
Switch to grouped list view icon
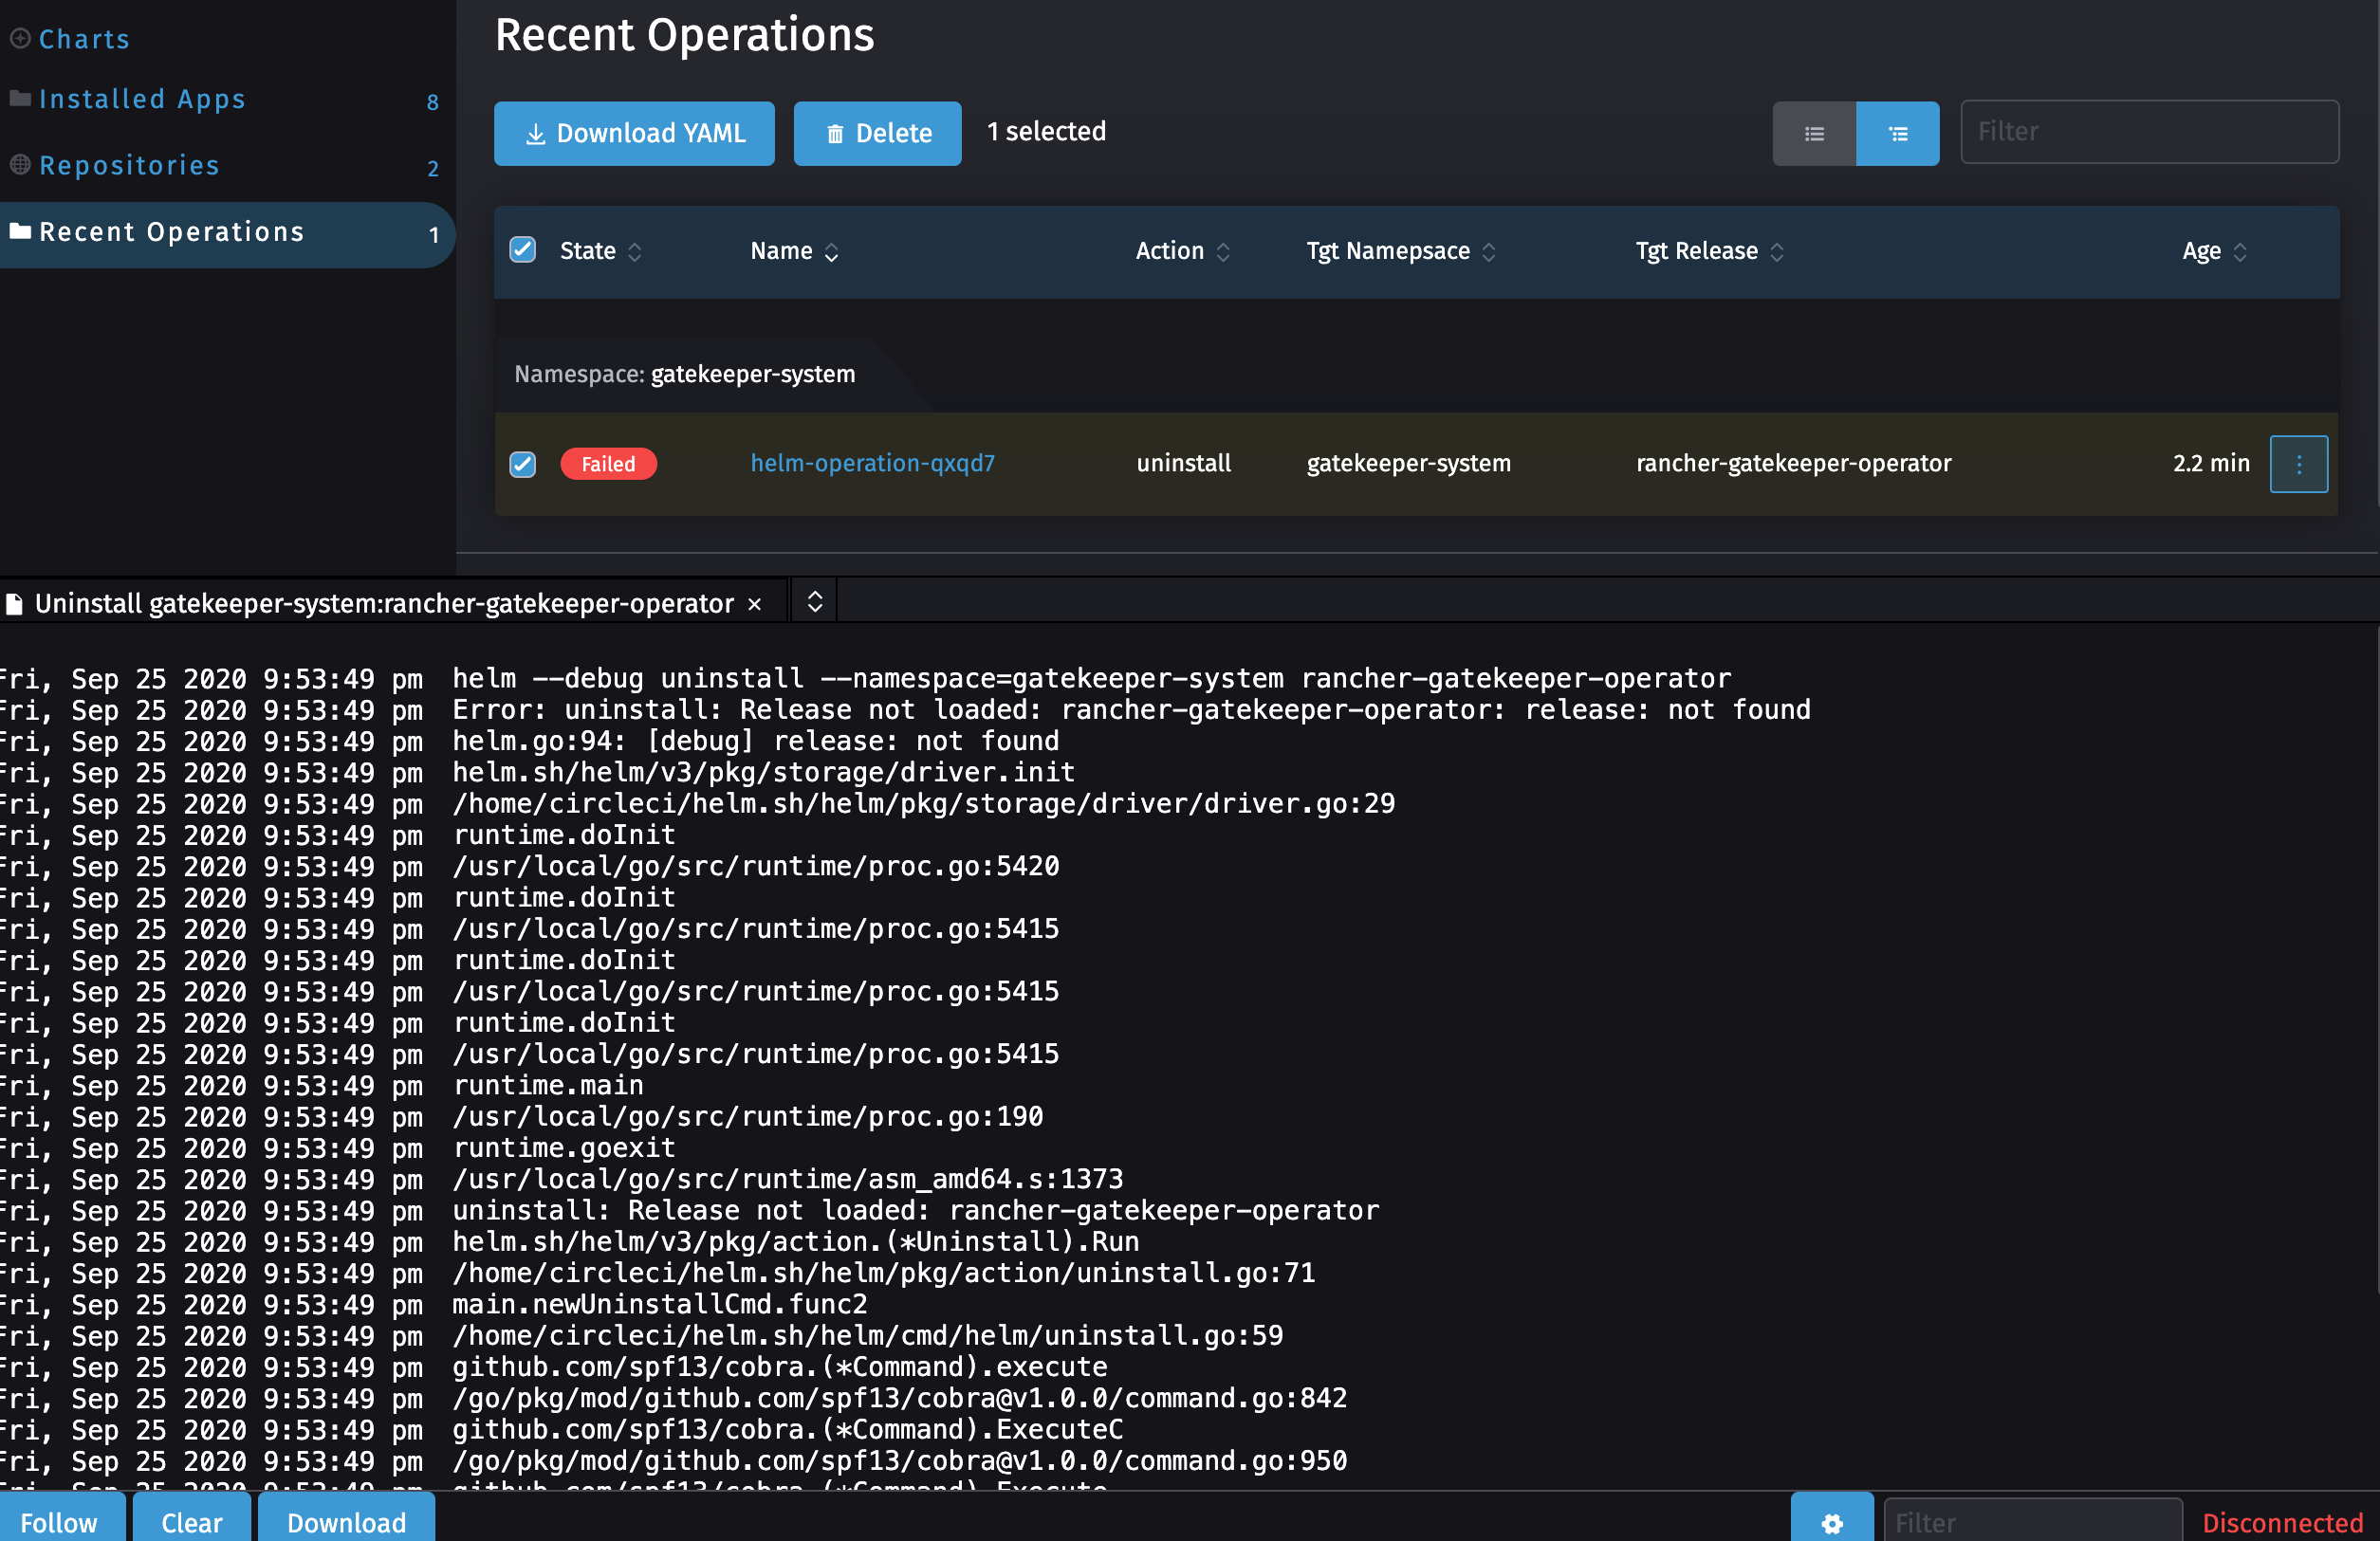coord(1897,133)
